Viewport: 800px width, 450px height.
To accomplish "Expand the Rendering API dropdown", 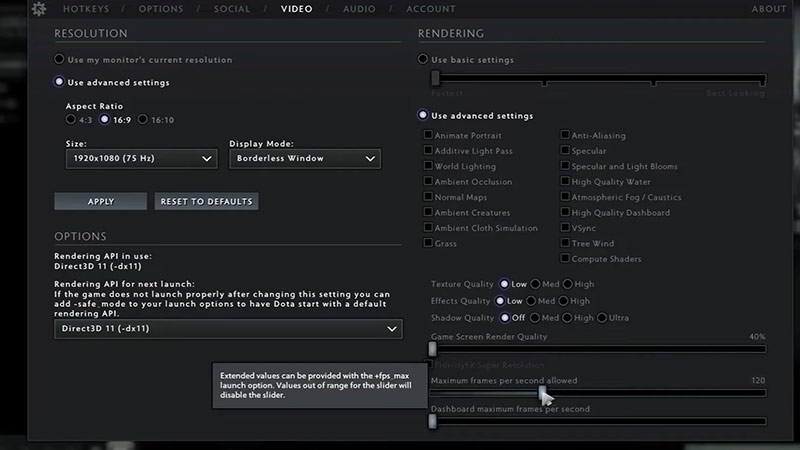I will coord(228,328).
